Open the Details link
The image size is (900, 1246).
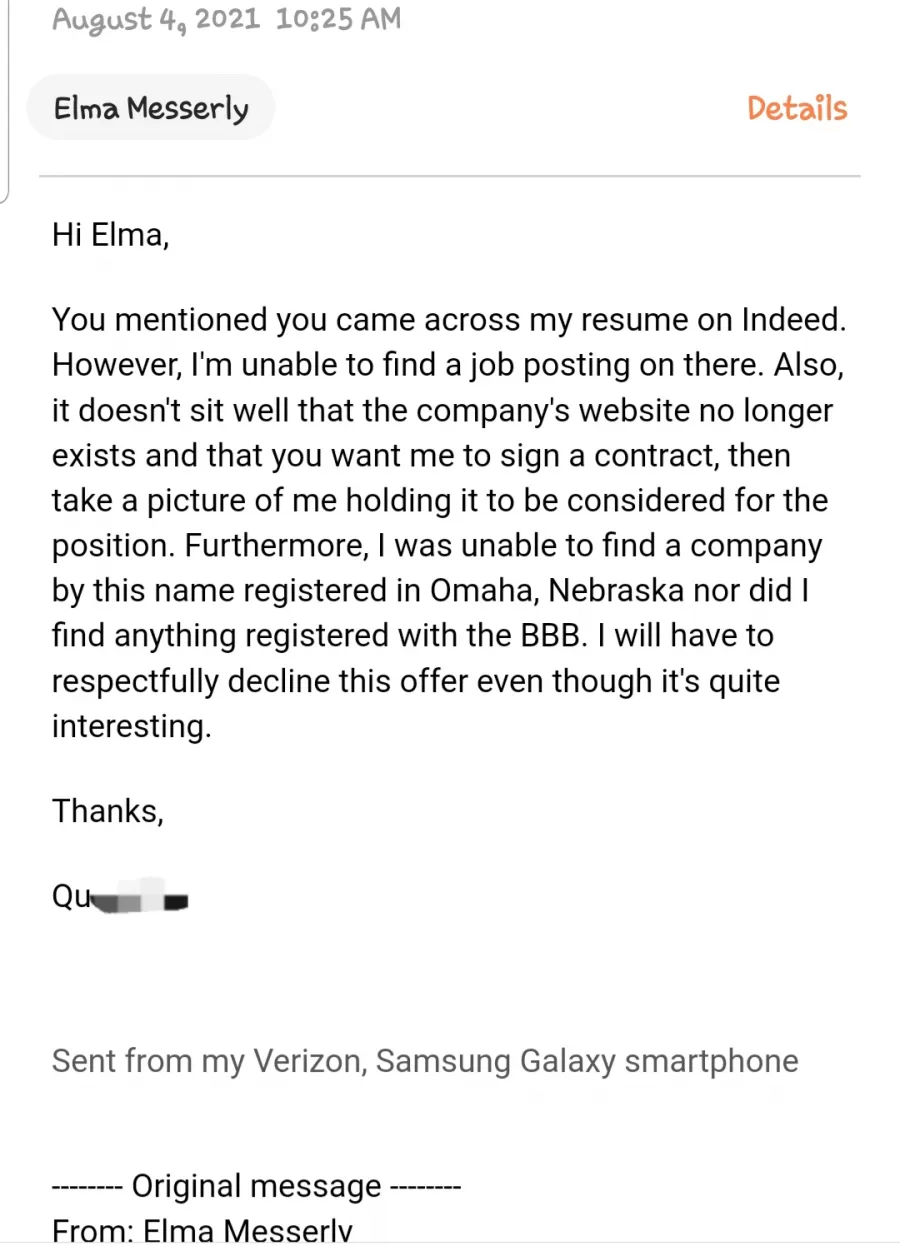point(797,108)
